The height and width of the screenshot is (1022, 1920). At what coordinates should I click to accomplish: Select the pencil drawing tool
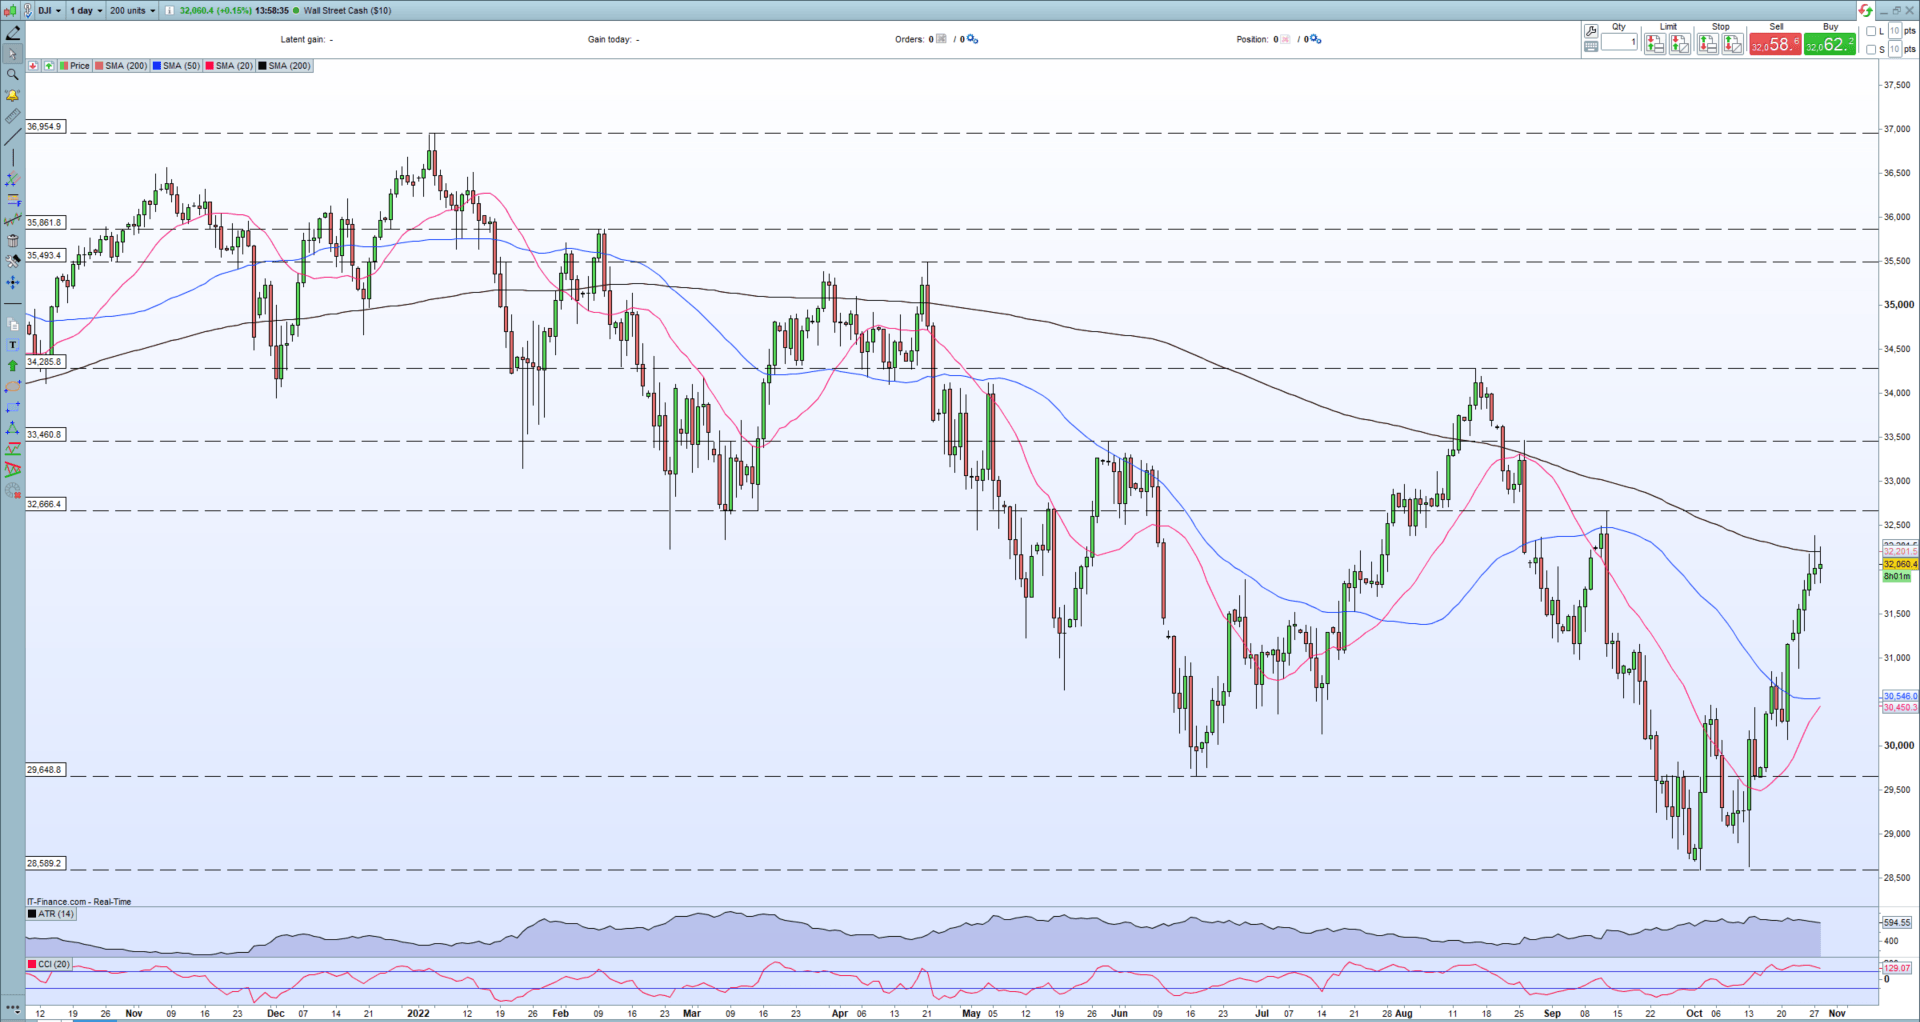(x=13, y=33)
